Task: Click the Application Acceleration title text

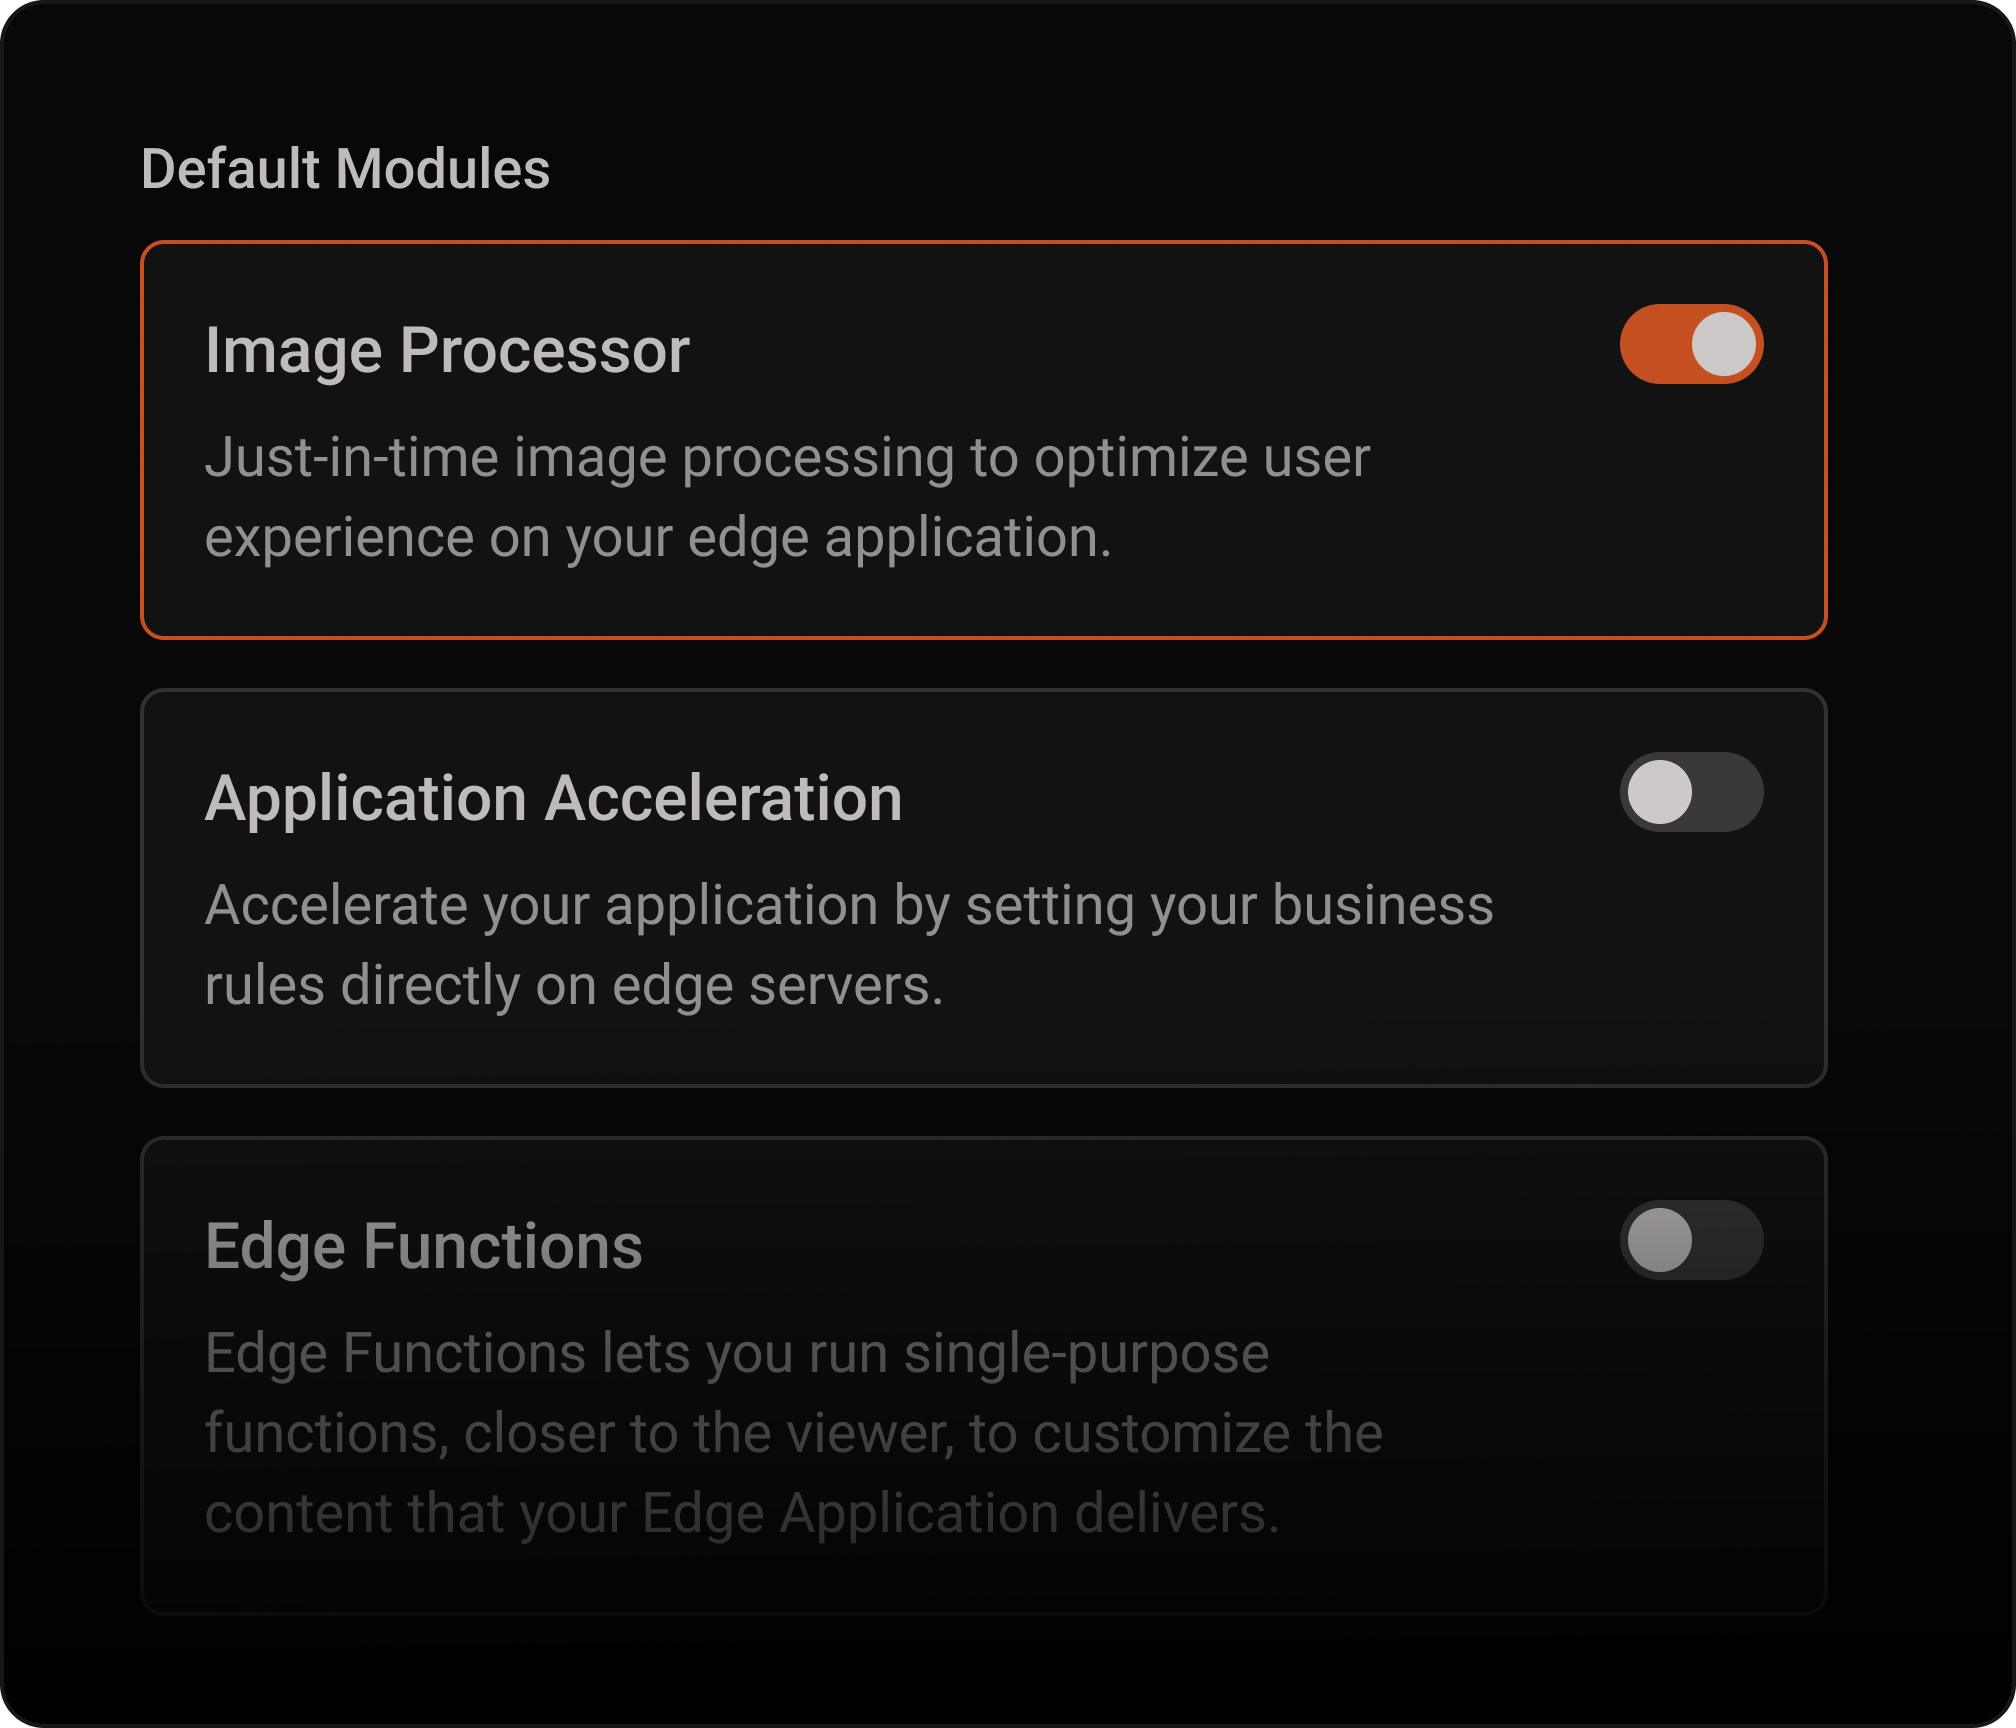Action: coord(553,797)
